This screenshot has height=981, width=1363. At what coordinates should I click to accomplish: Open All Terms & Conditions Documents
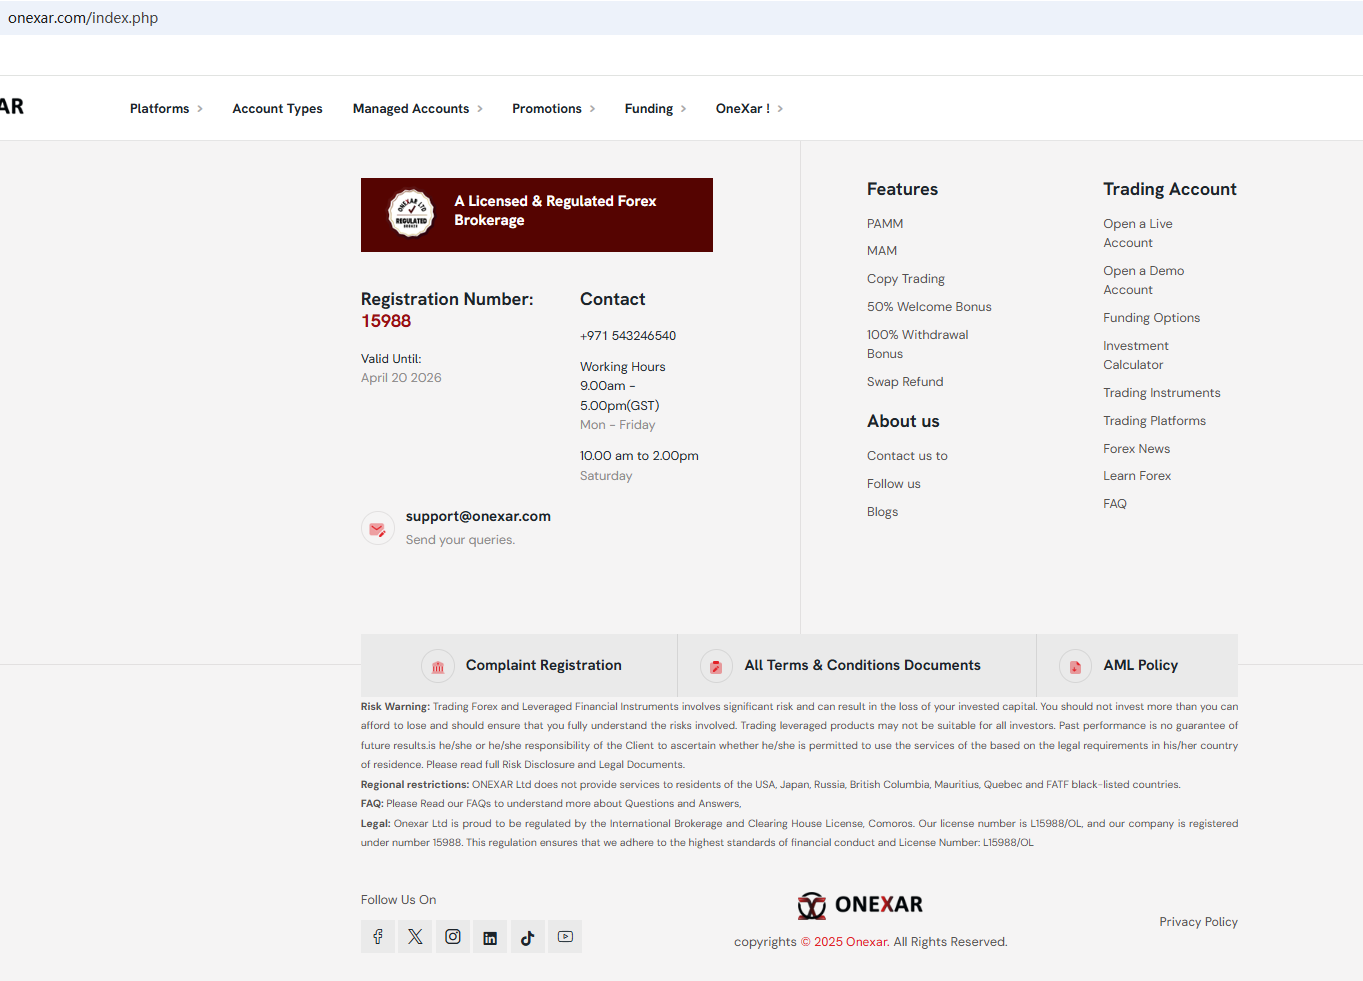[857, 666]
